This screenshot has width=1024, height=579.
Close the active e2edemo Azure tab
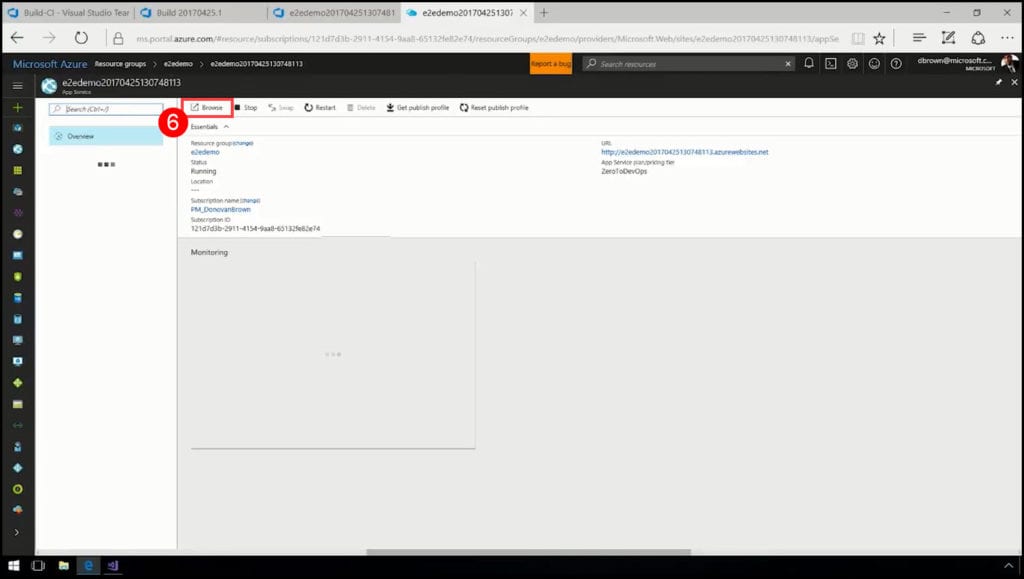click(523, 12)
